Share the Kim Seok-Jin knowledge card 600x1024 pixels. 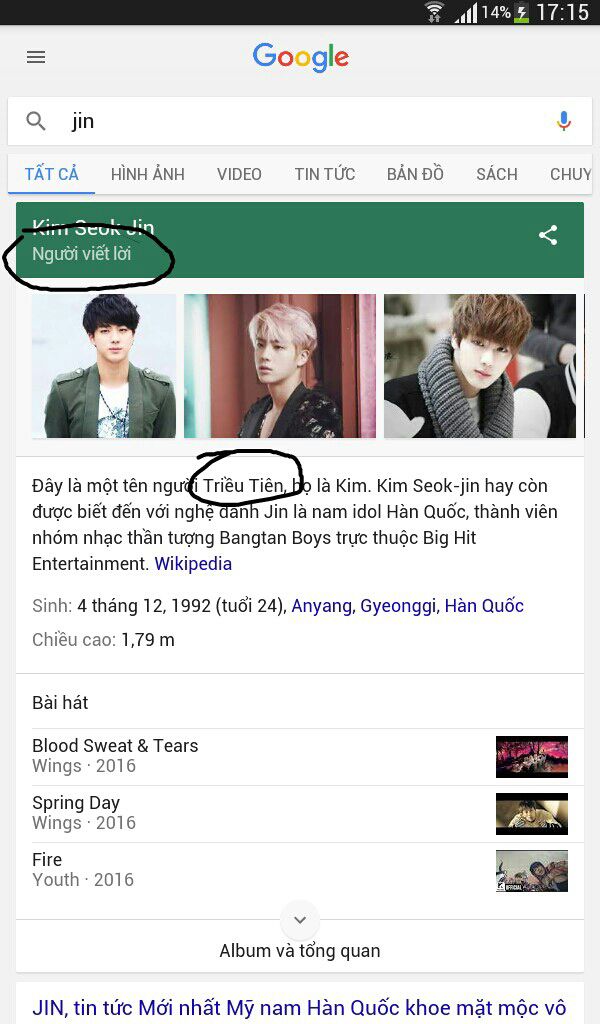click(x=548, y=235)
